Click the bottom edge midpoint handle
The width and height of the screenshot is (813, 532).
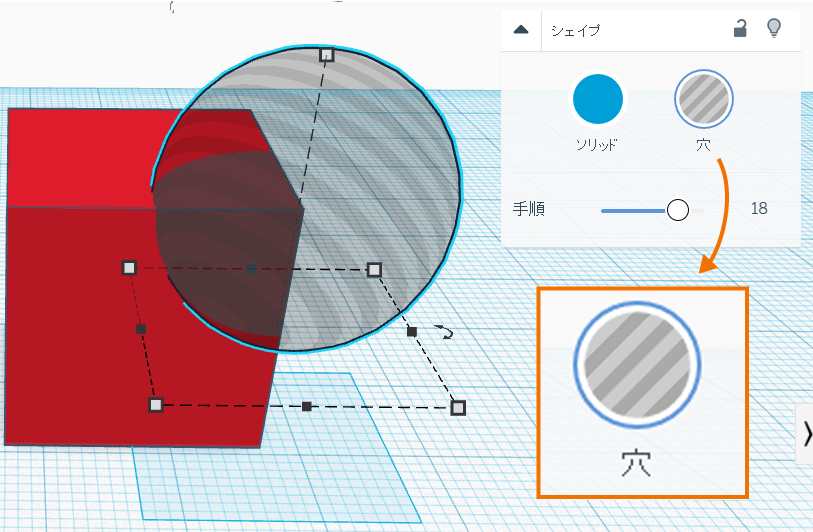pyautogui.click(x=307, y=406)
